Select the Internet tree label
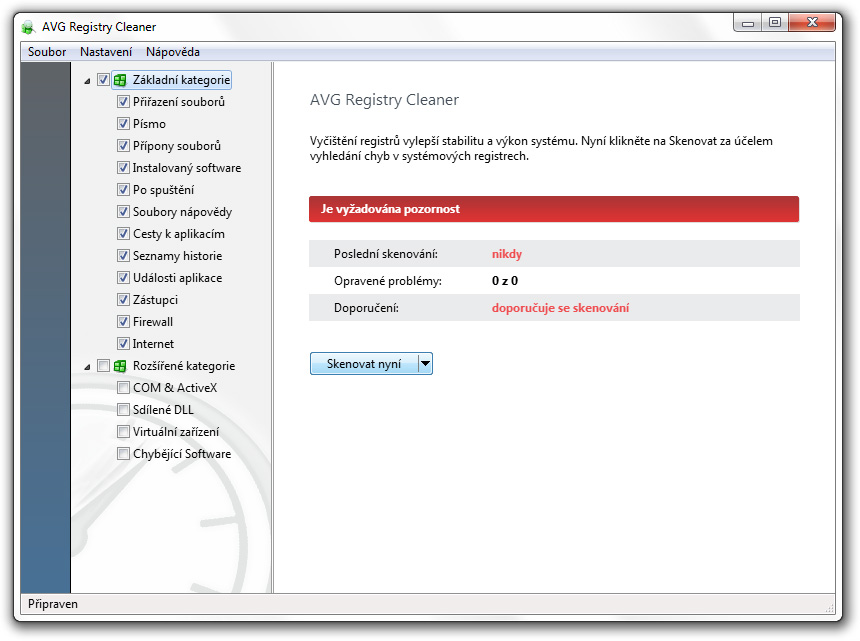 153,344
